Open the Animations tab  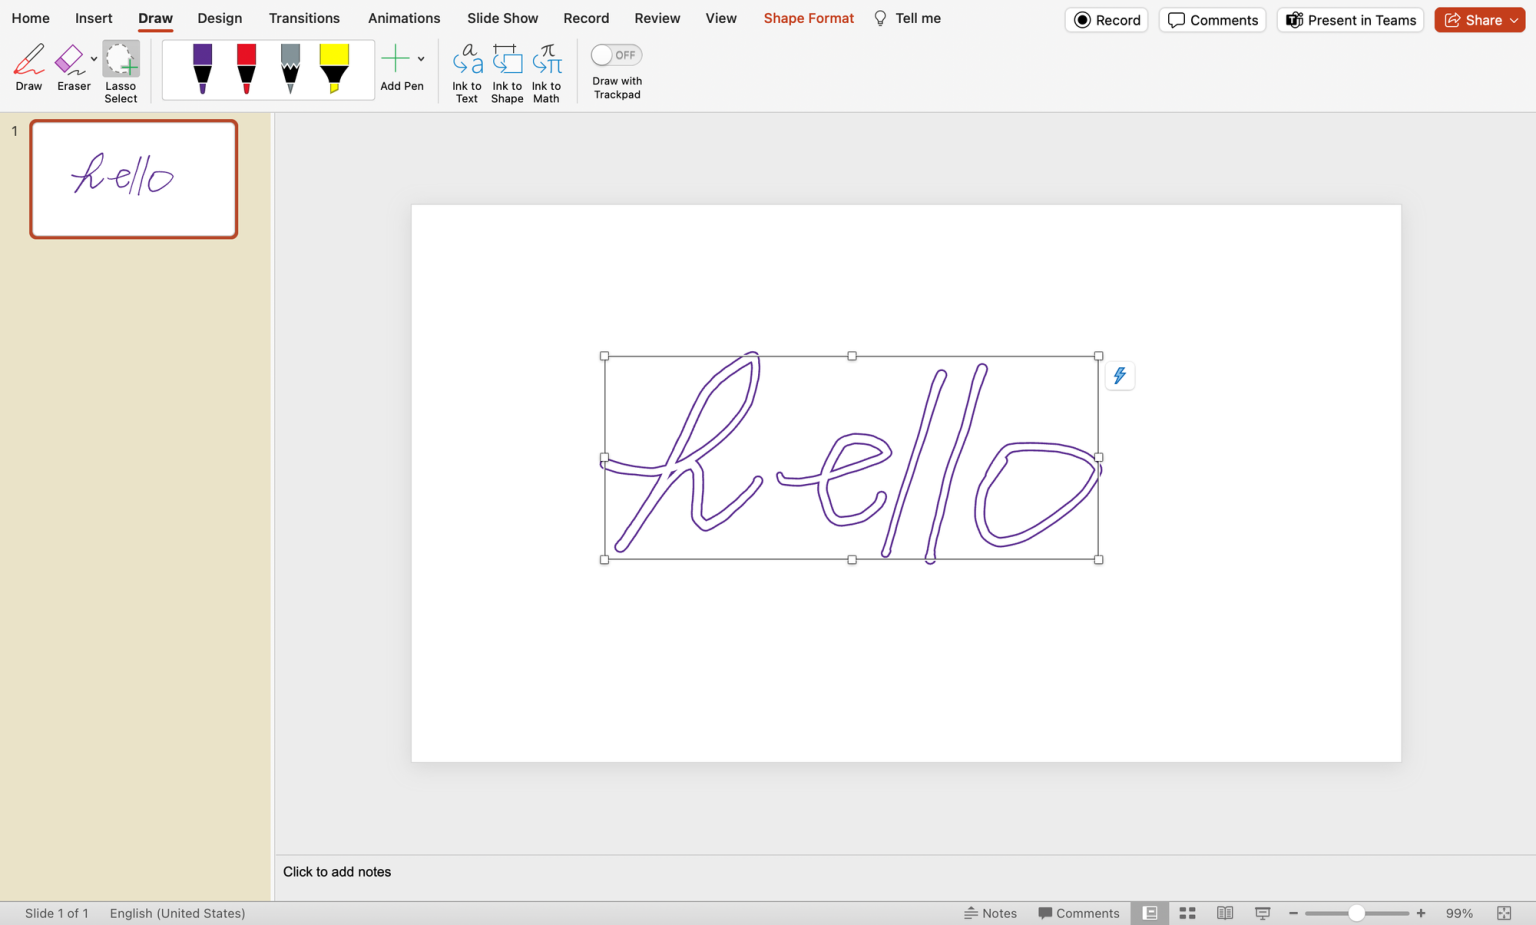[x=404, y=18]
